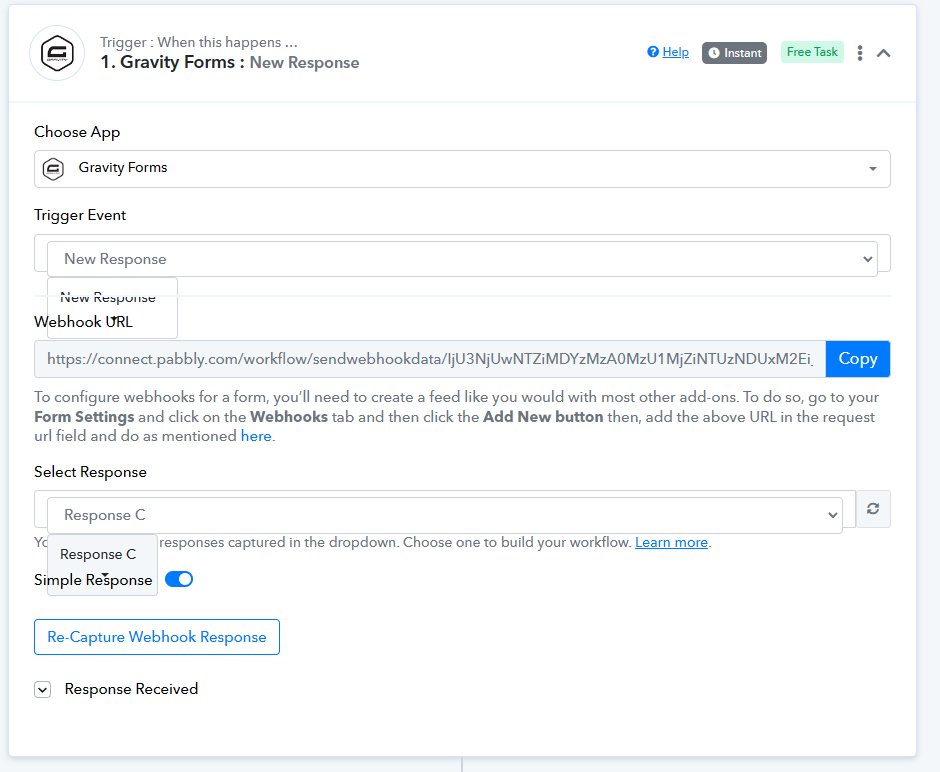Open the Trigger Event select box
The height and width of the screenshot is (772, 940).
(x=462, y=259)
